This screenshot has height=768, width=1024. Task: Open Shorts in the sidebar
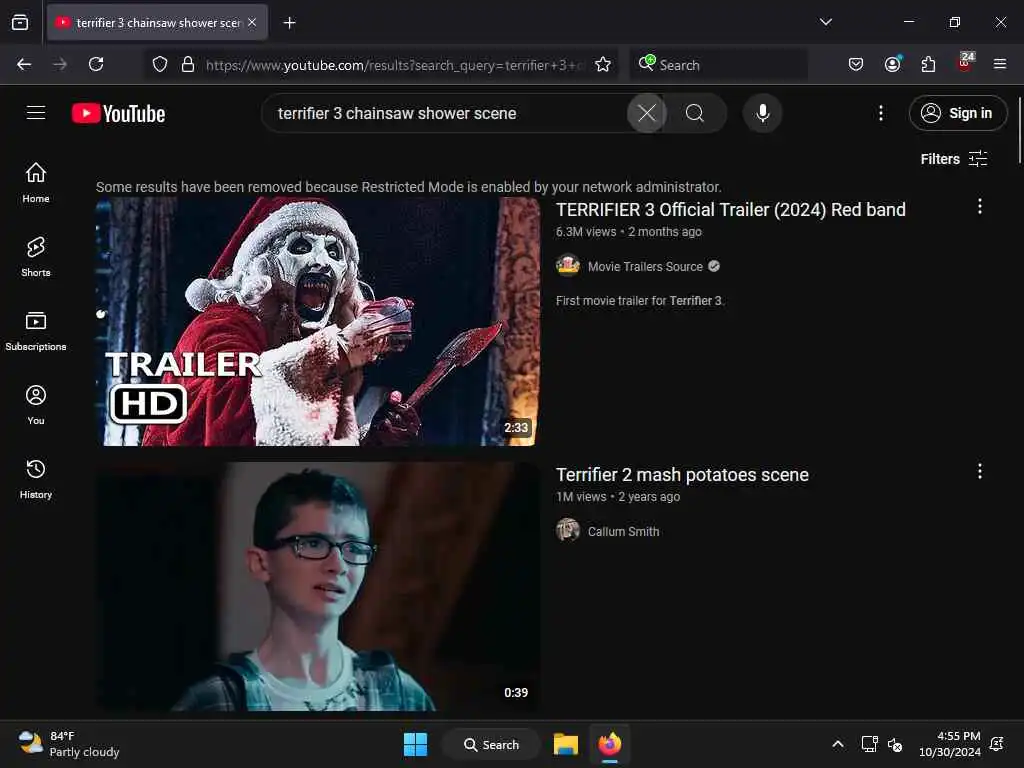click(36, 257)
